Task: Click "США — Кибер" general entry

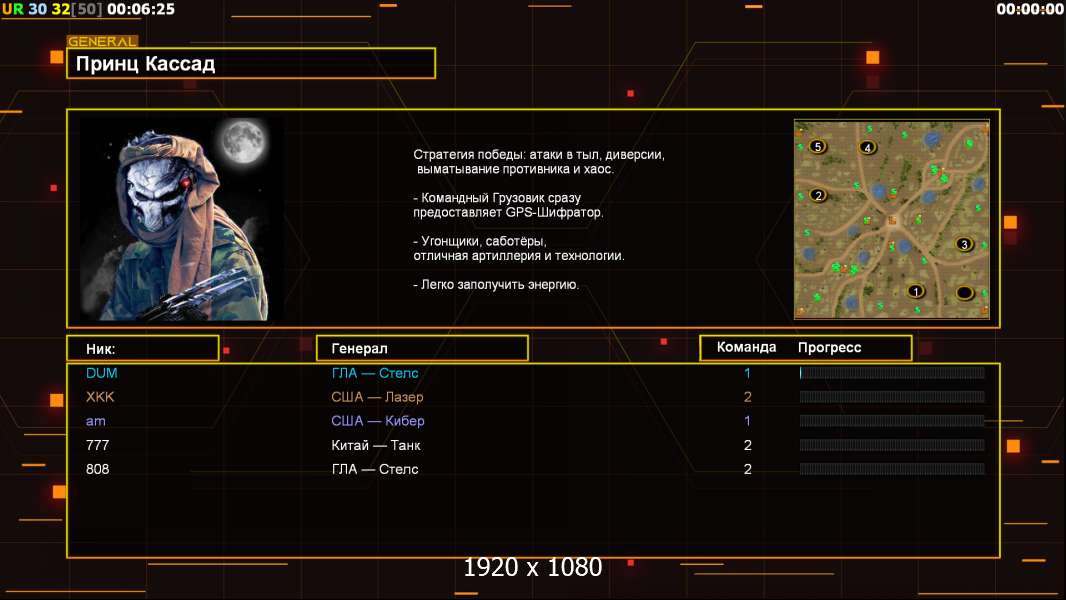Action: [378, 421]
